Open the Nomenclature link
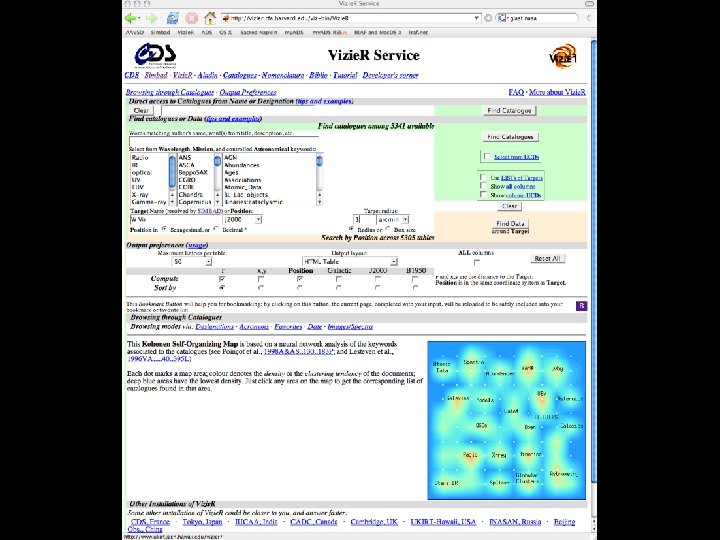 (283, 75)
